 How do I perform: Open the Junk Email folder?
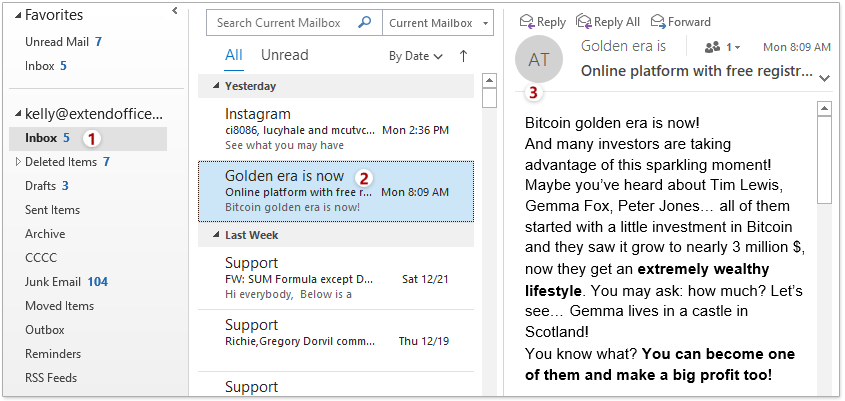pos(66,282)
